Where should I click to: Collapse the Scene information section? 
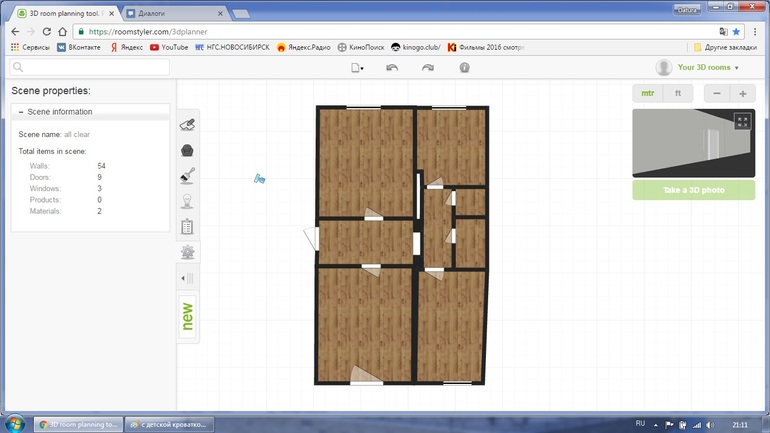(22, 112)
